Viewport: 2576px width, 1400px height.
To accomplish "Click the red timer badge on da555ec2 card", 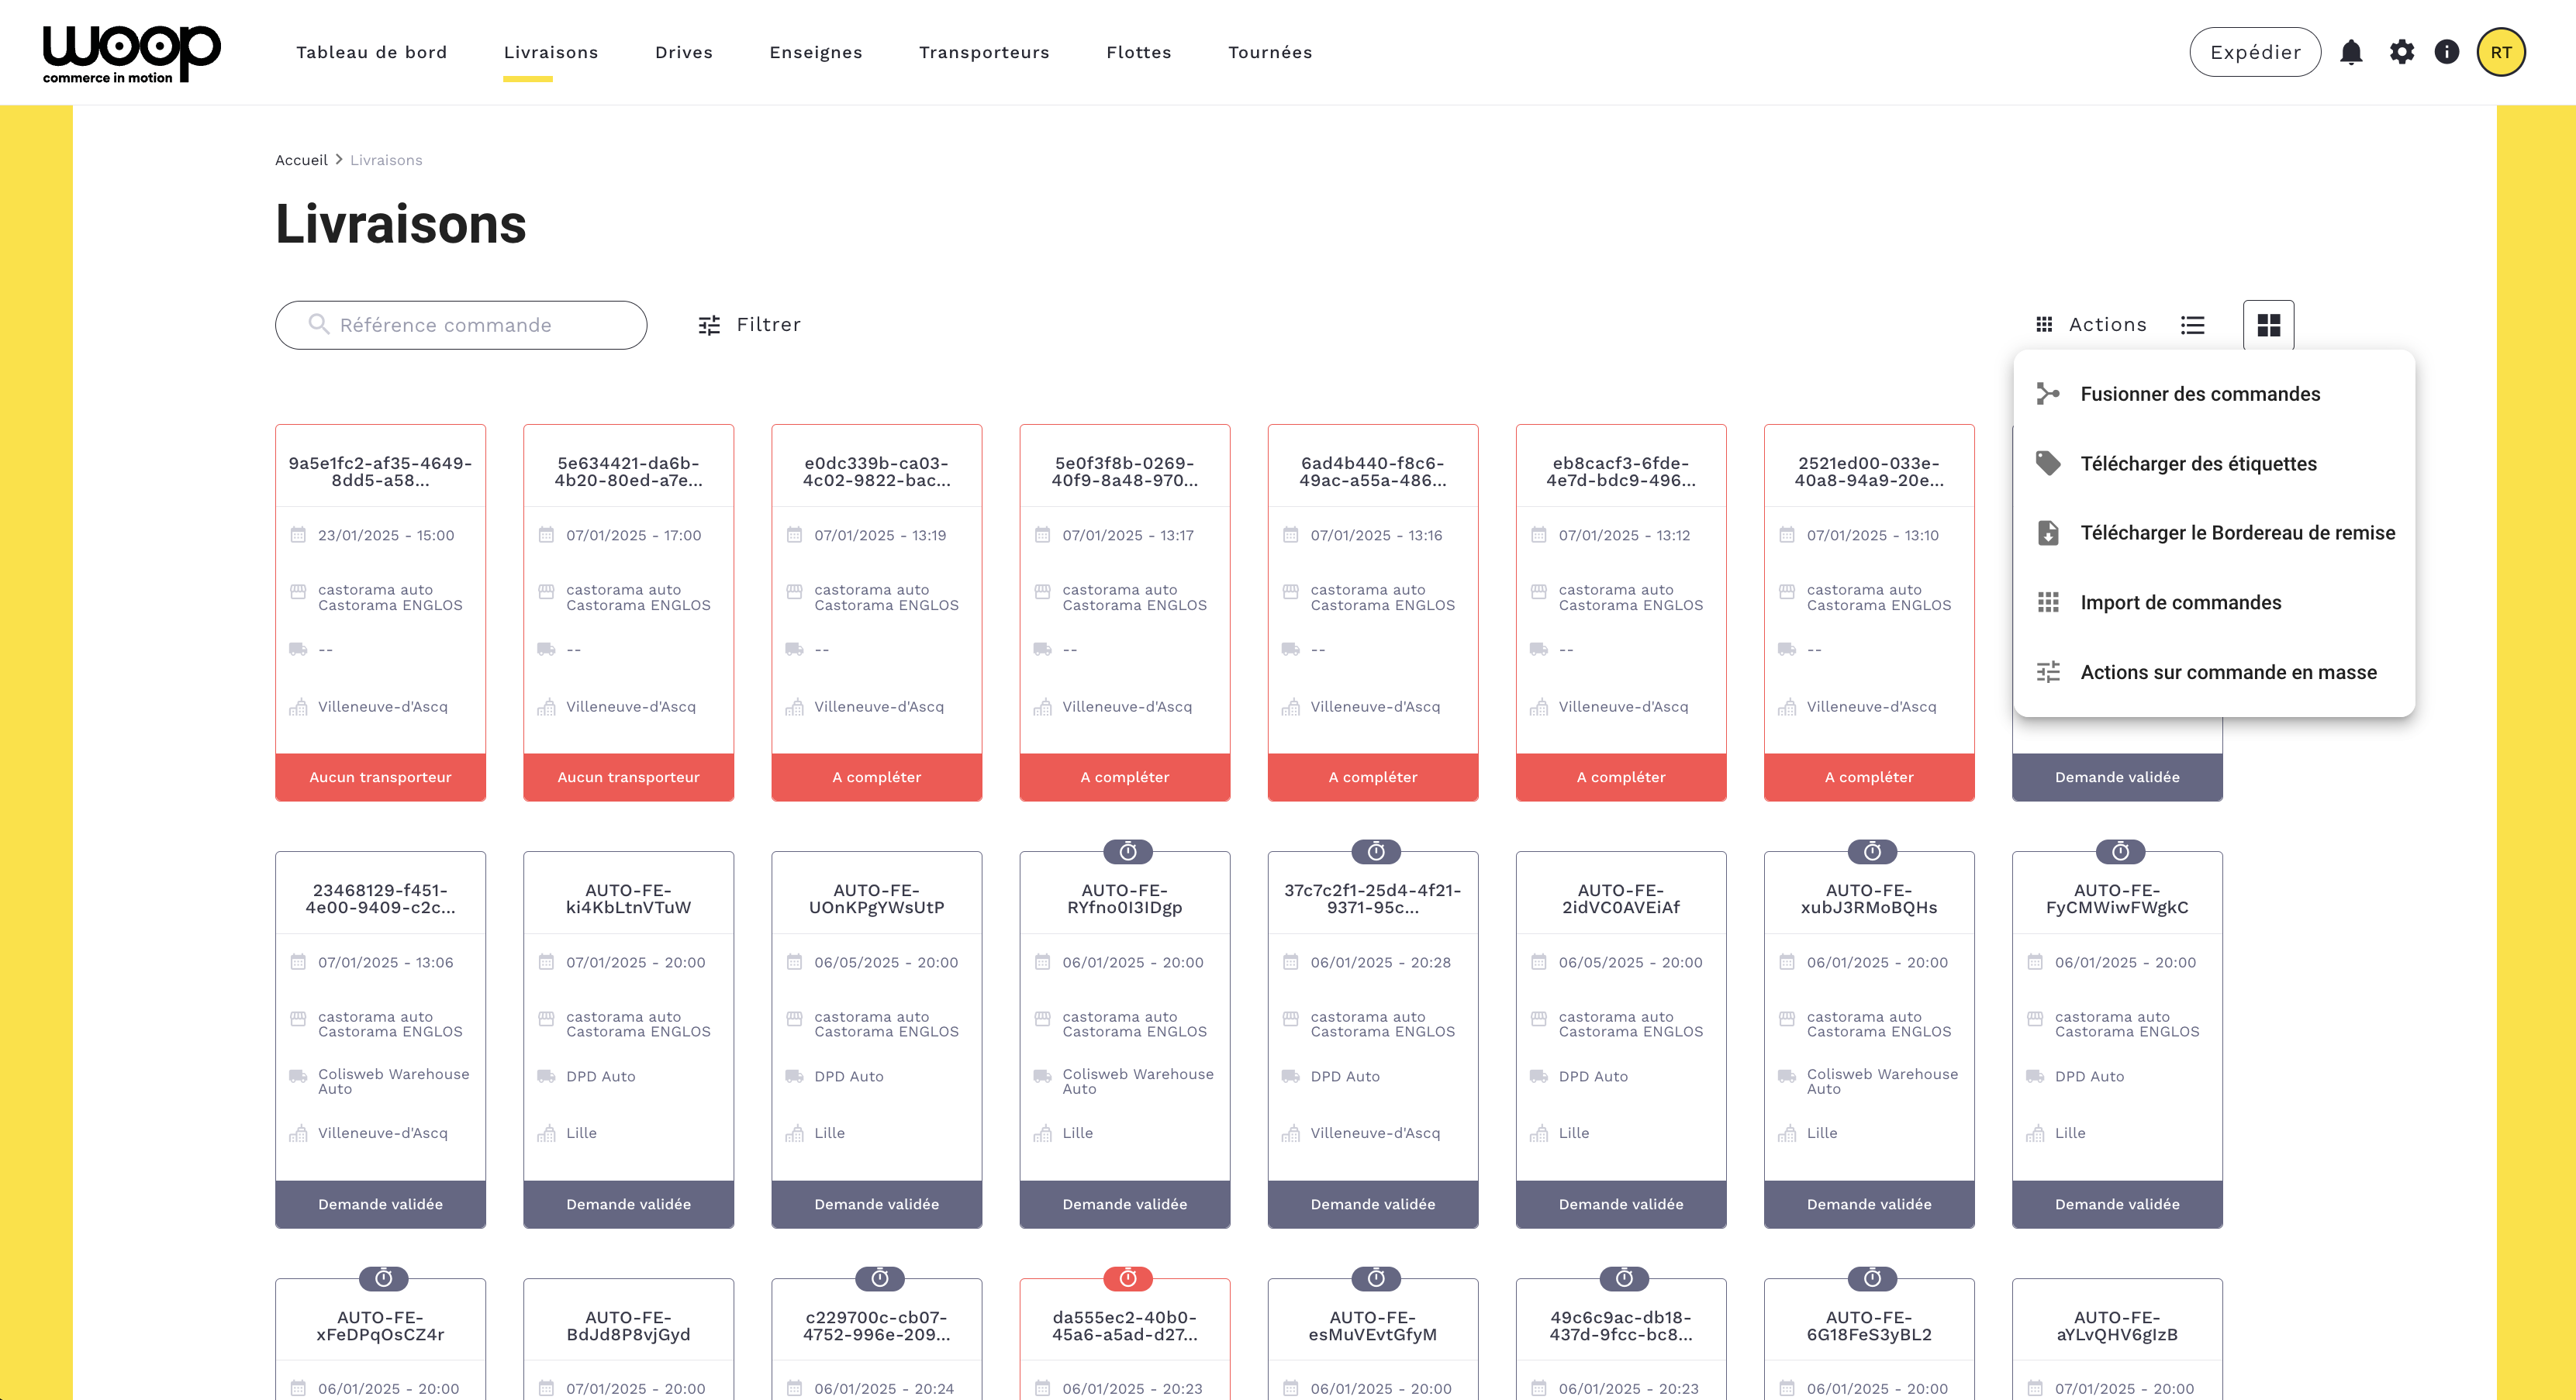I will point(1128,1278).
